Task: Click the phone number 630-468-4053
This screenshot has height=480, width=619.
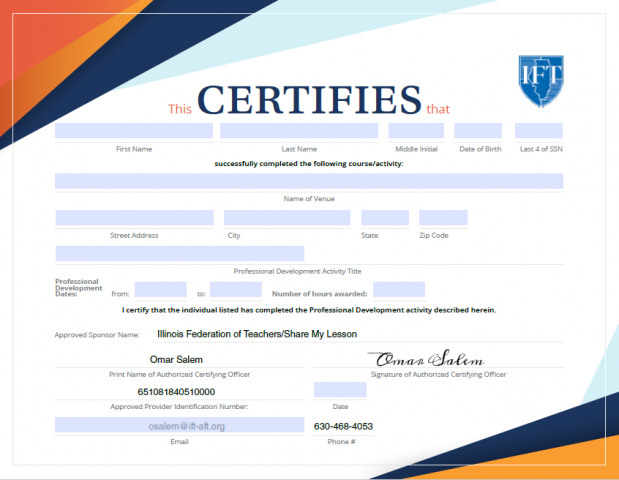Action: pyautogui.click(x=343, y=426)
